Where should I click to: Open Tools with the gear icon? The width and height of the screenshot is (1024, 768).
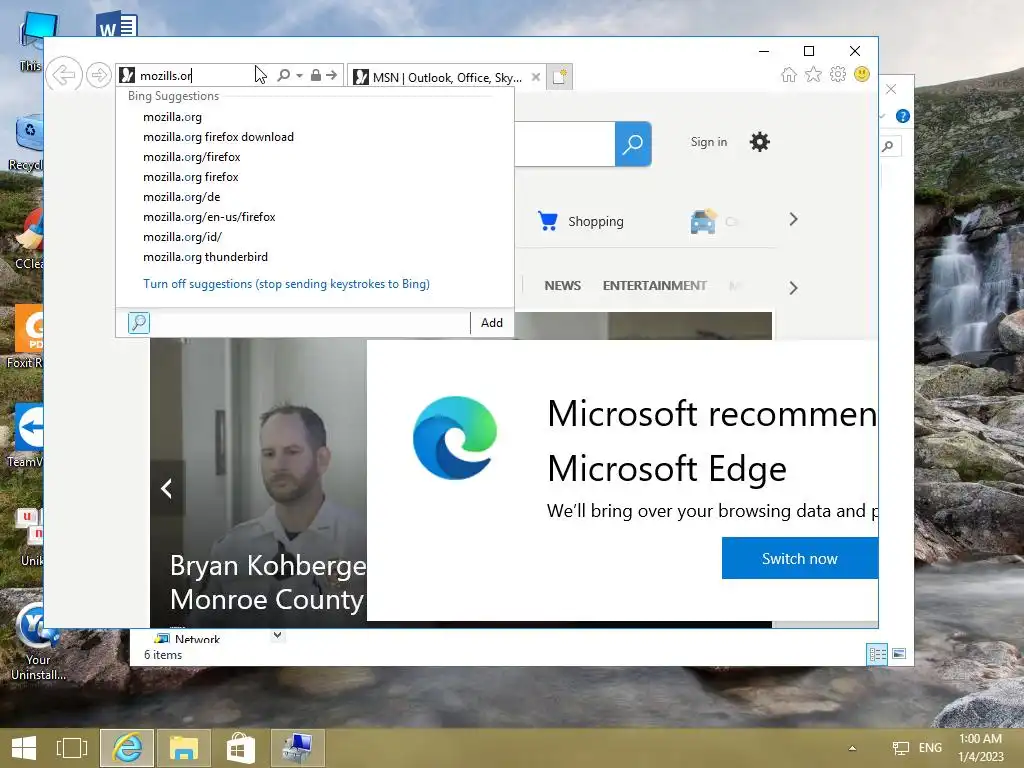[x=838, y=74]
